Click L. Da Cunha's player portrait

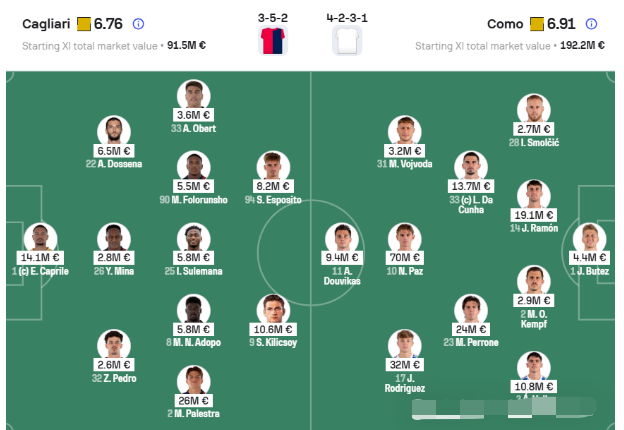pyautogui.click(x=468, y=167)
